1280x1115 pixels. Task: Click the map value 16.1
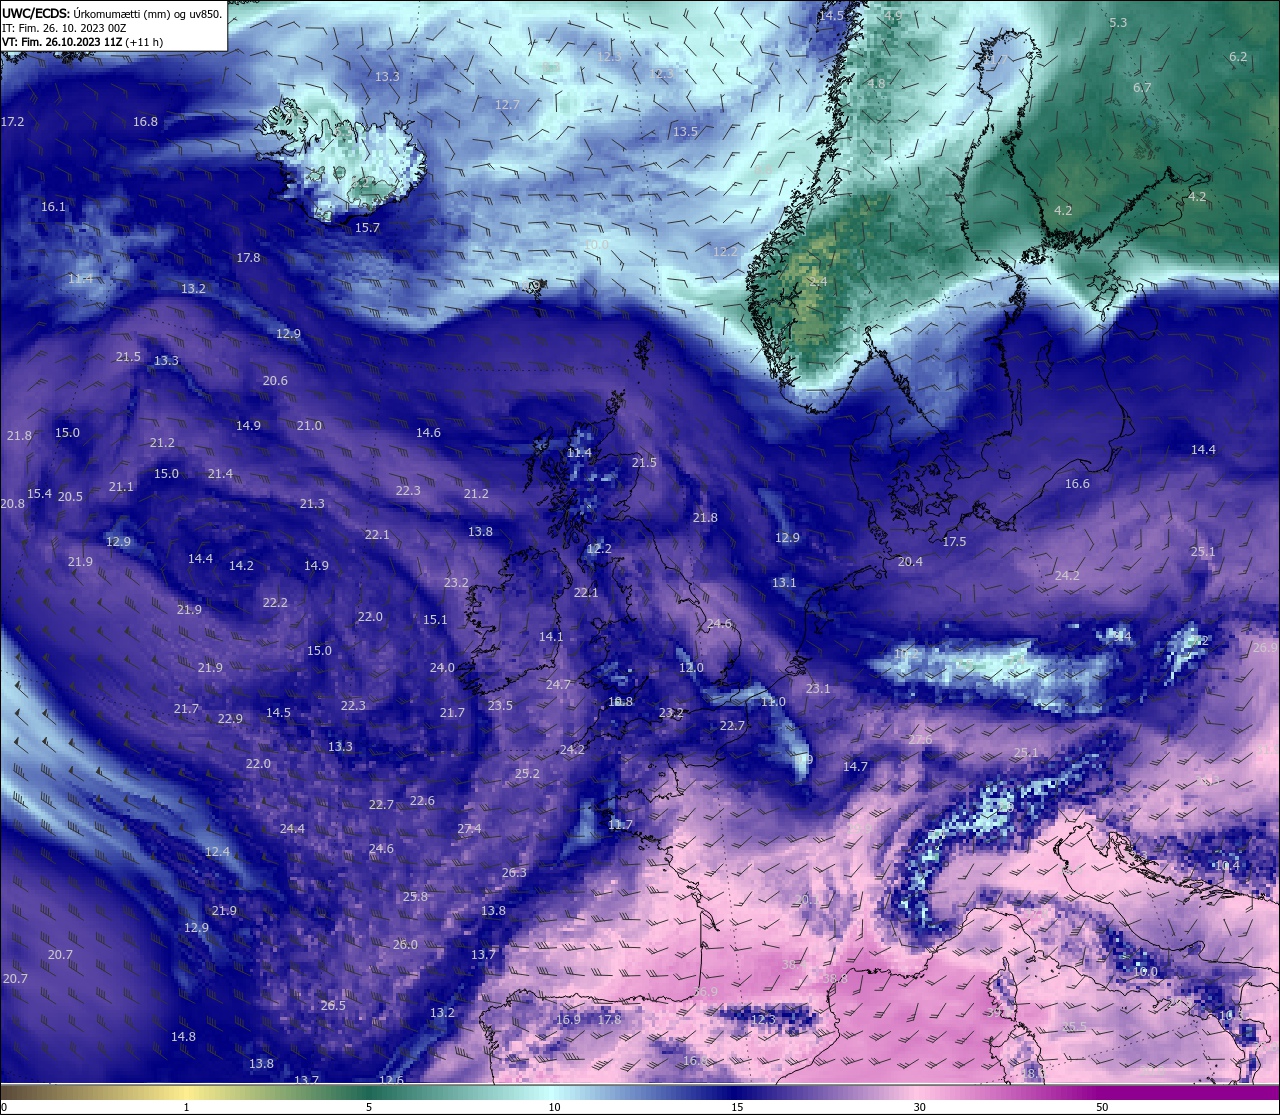coord(53,206)
